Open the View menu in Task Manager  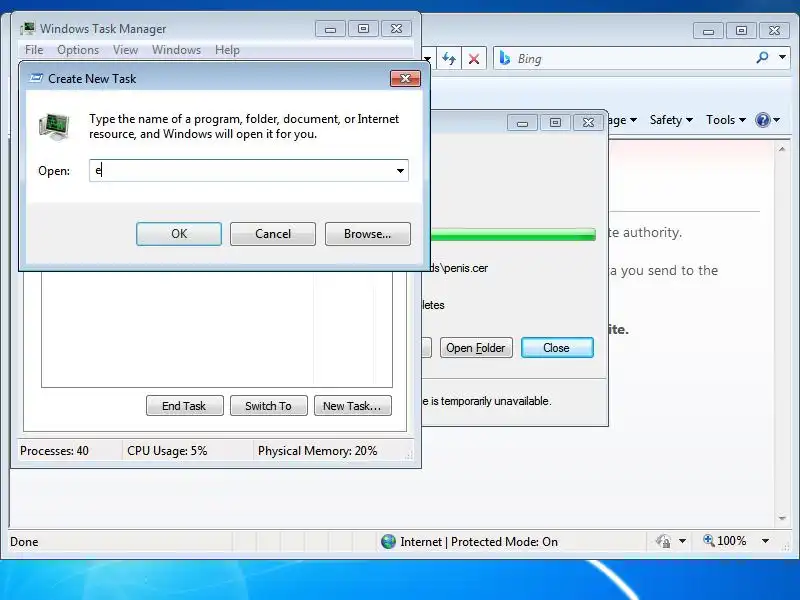[125, 50]
